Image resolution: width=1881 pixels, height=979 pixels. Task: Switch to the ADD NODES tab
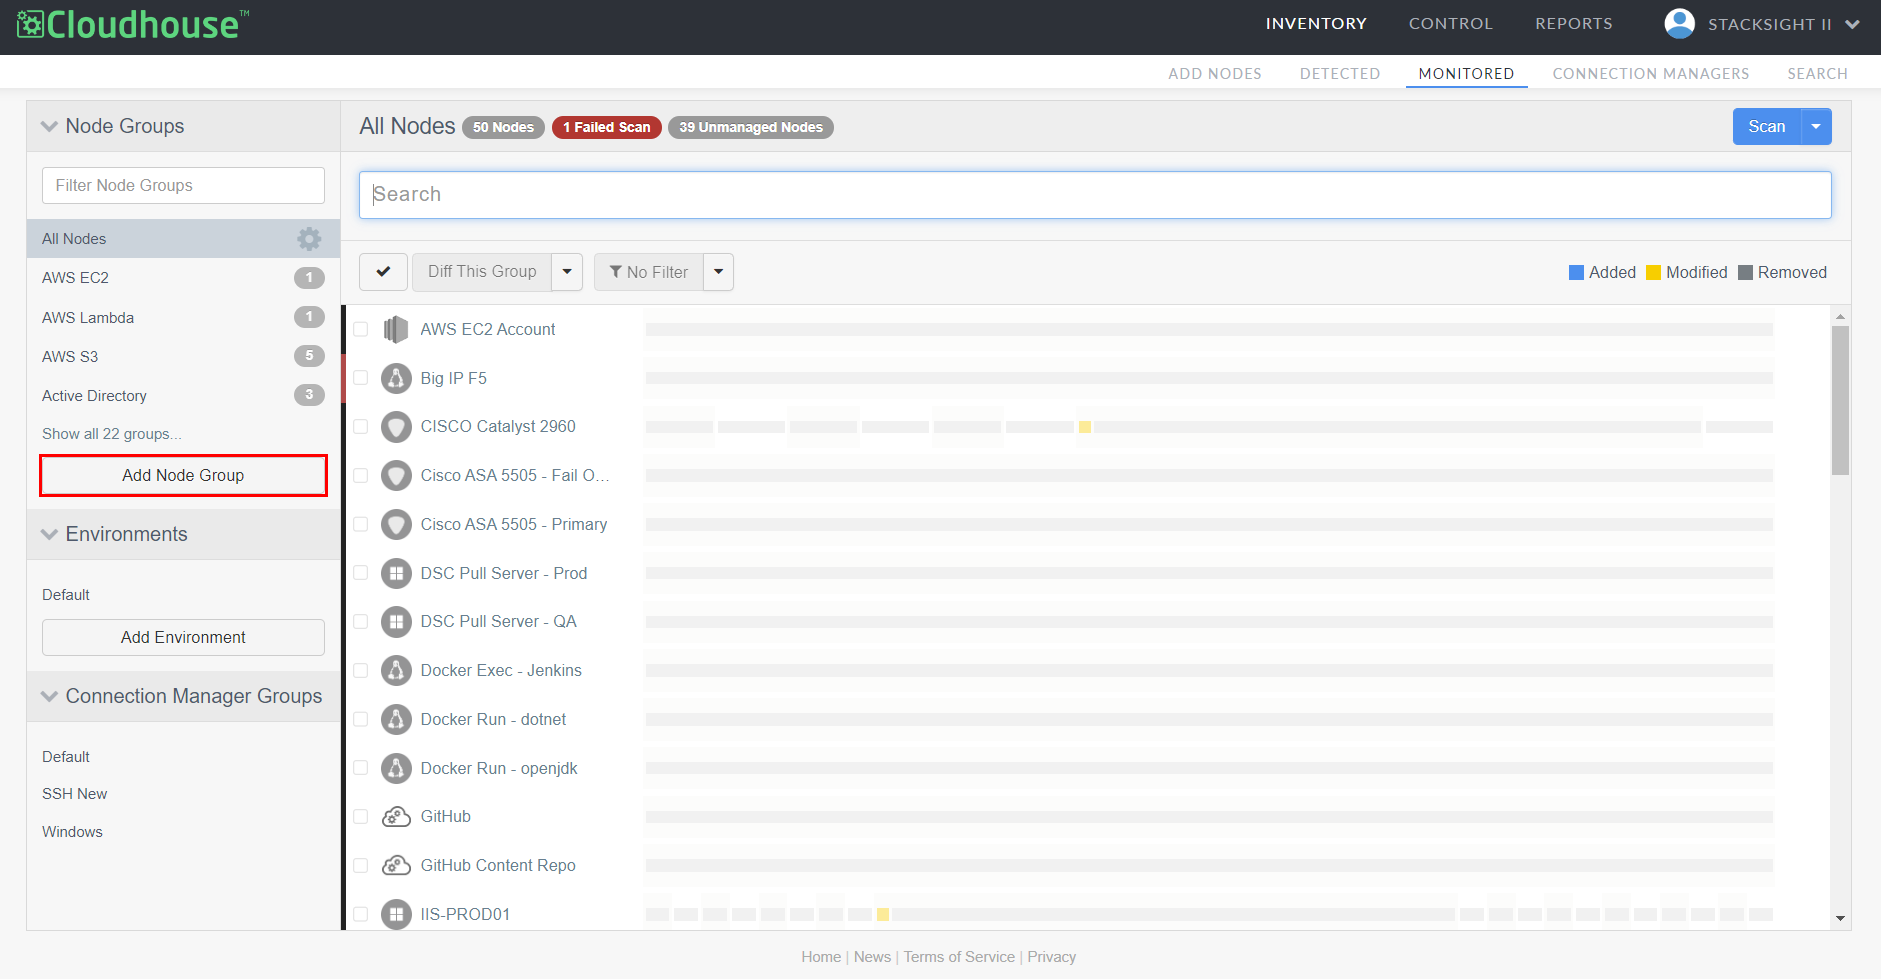[1215, 74]
